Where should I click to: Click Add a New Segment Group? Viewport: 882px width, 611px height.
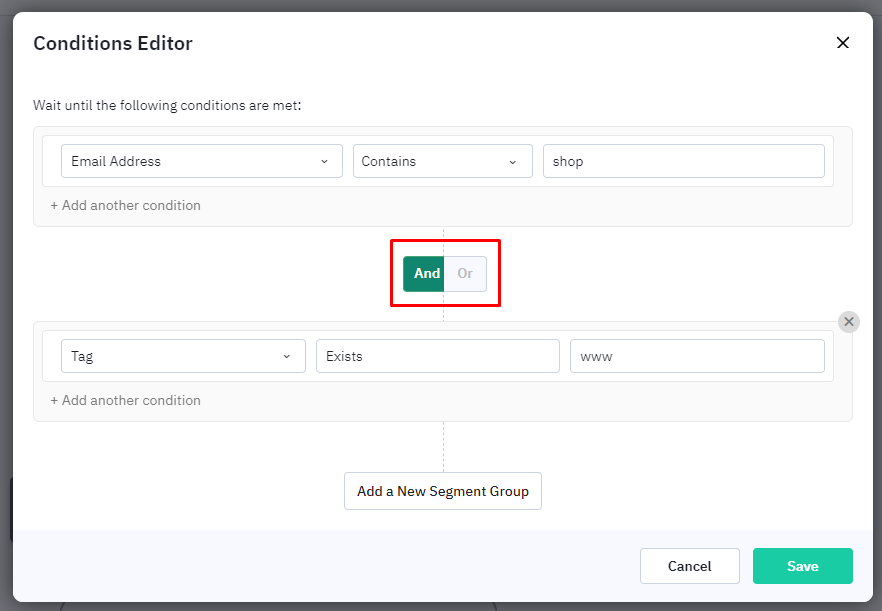pos(443,491)
